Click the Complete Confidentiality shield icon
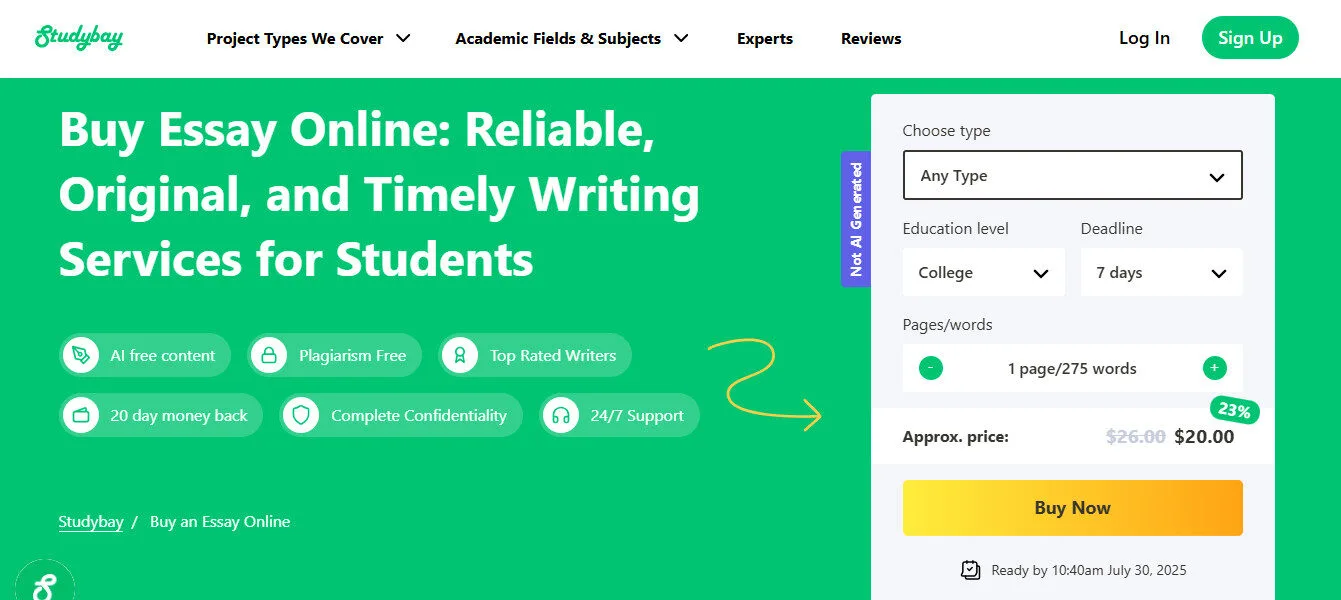The image size is (1341, 600). 300,415
